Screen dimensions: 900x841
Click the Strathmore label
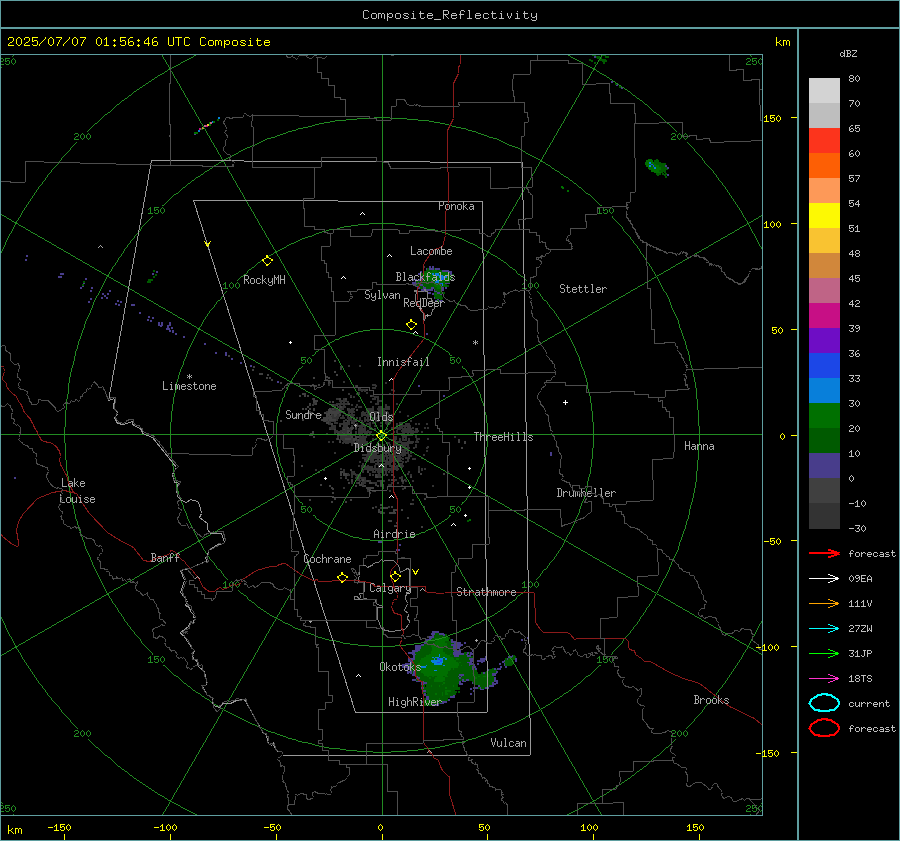click(486, 592)
